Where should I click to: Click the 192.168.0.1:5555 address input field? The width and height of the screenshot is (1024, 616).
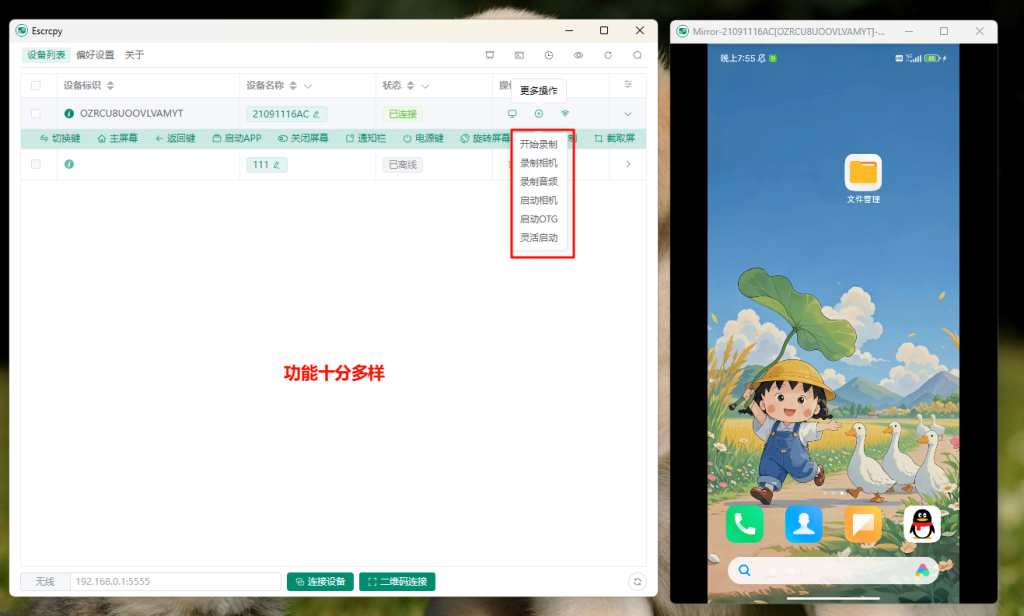pos(175,582)
